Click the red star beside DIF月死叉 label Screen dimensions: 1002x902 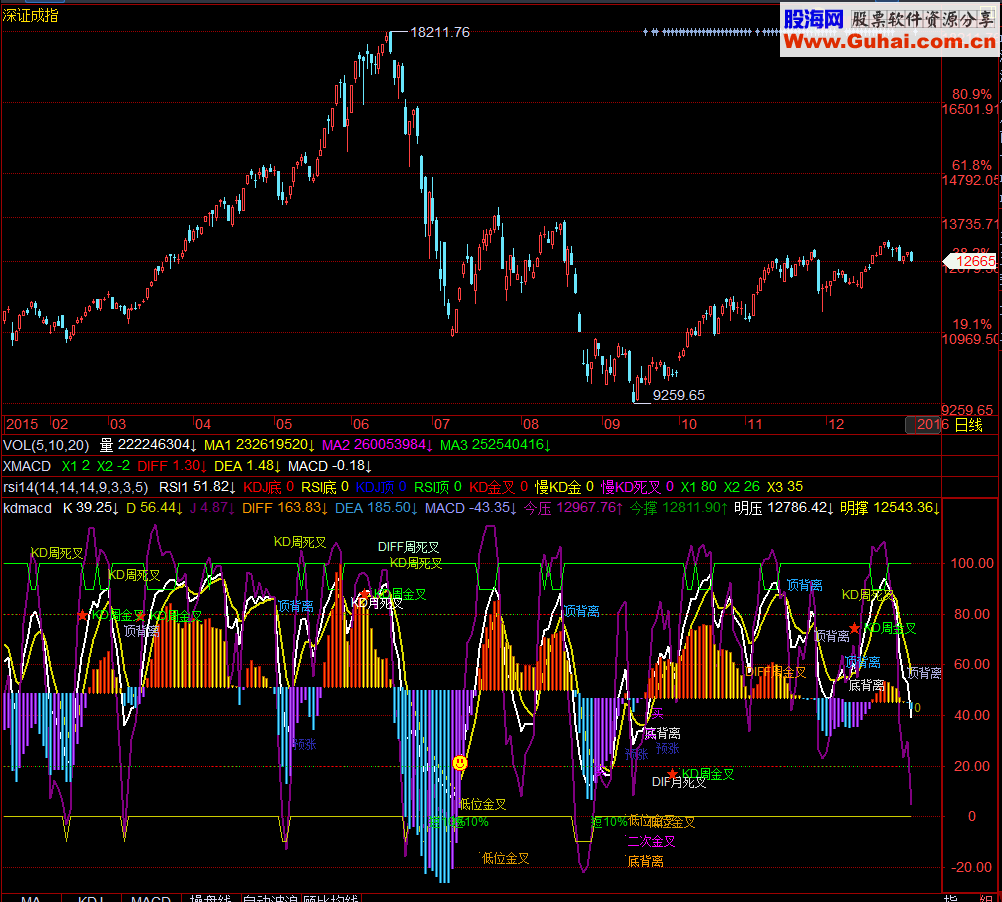[x=672, y=774]
